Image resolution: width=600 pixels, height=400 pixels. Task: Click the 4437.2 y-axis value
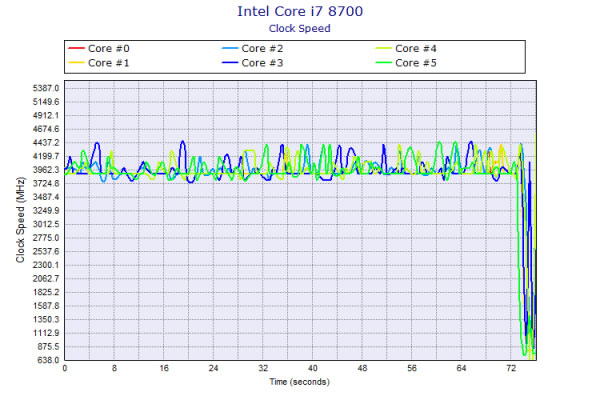point(46,143)
